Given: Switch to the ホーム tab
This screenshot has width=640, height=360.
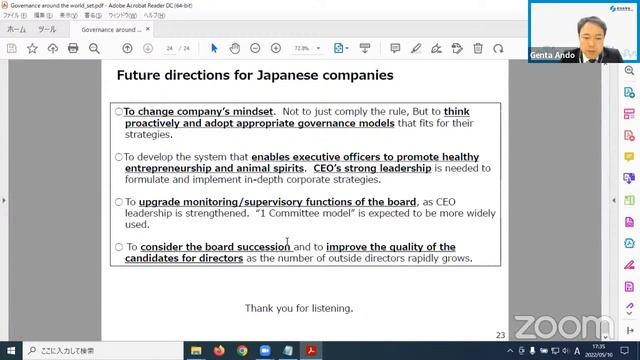Looking at the screenshot, I should (16, 29).
